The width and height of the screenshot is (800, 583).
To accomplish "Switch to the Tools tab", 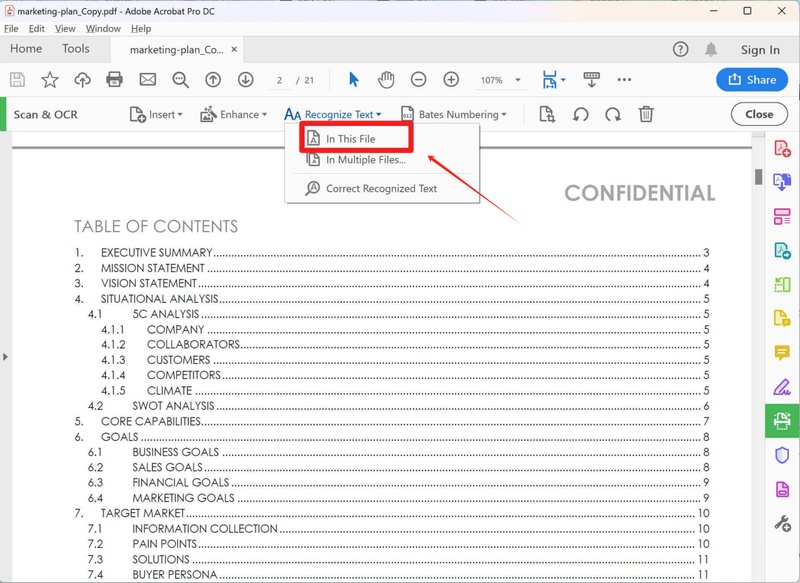I will coord(76,49).
